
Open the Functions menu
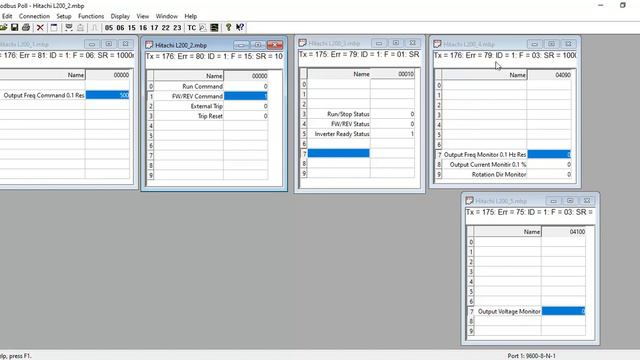[x=91, y=16]
